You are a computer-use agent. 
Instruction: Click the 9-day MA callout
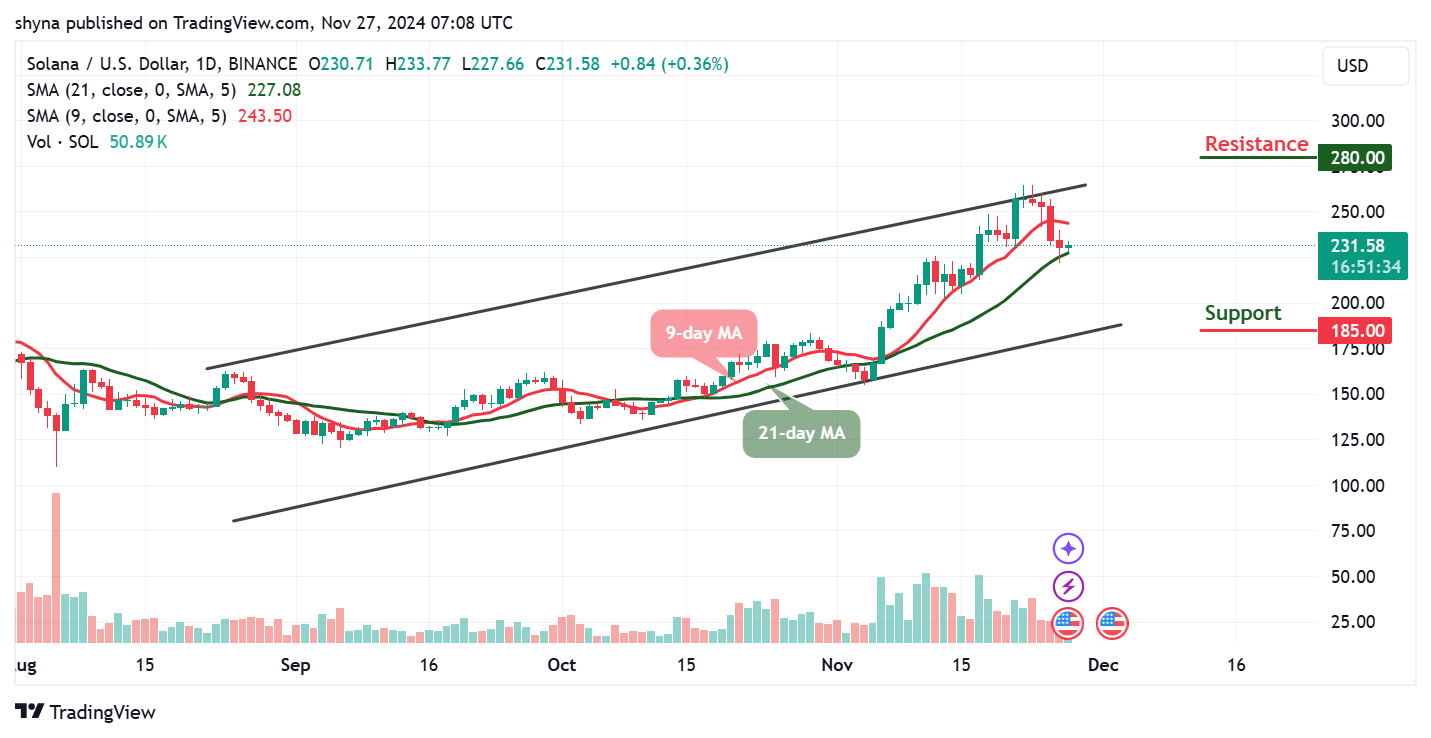[x=703, y=333]
